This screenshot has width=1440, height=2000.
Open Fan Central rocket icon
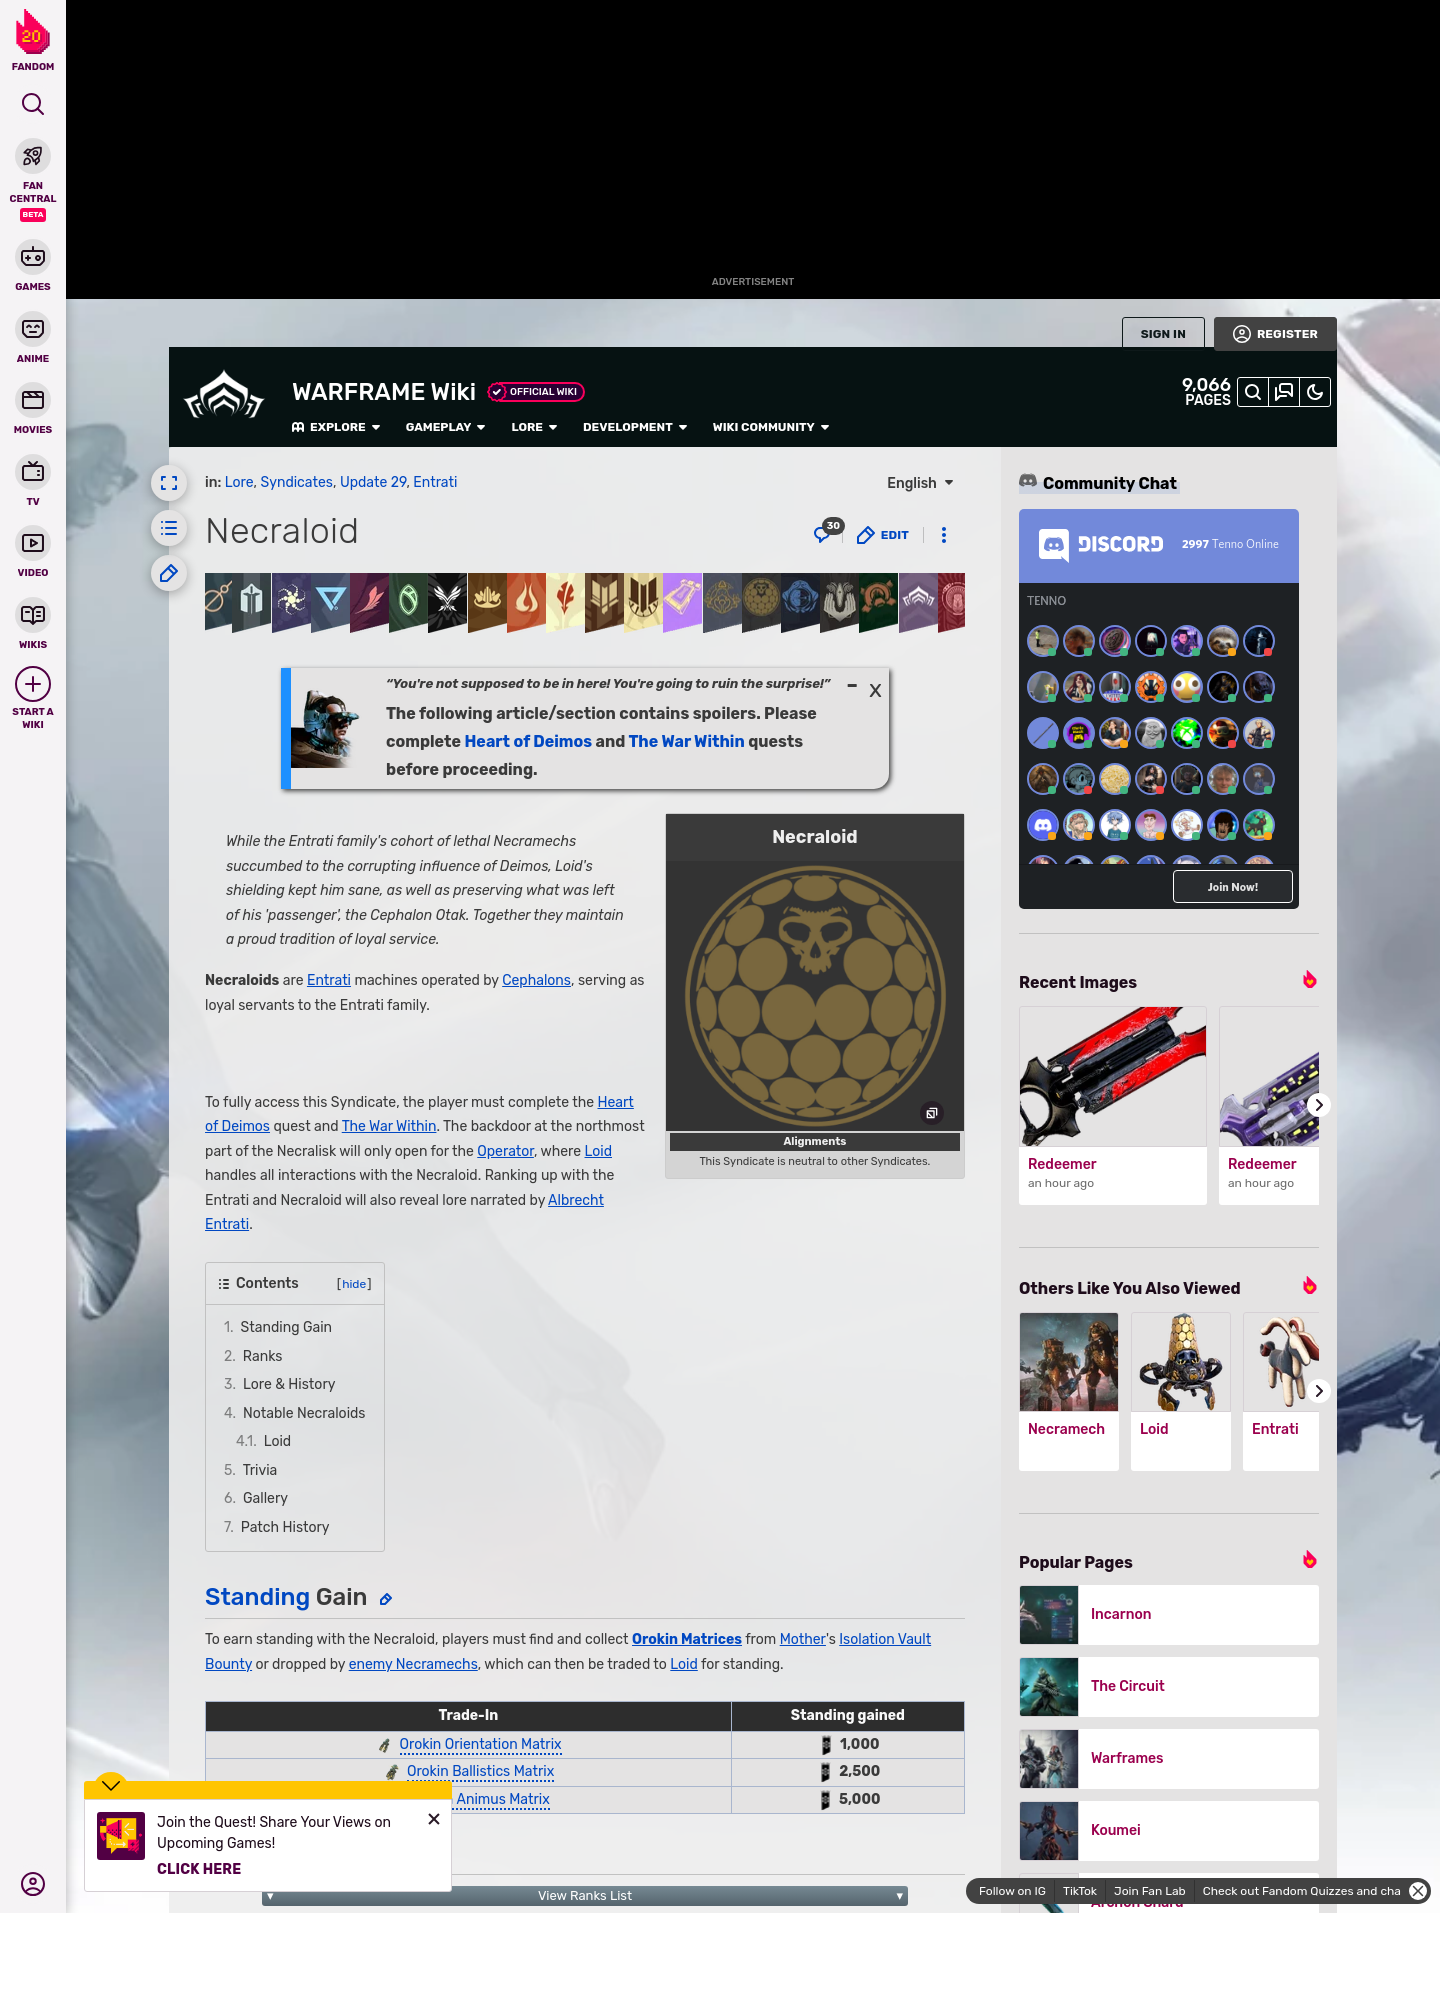(x=33, y=157)
